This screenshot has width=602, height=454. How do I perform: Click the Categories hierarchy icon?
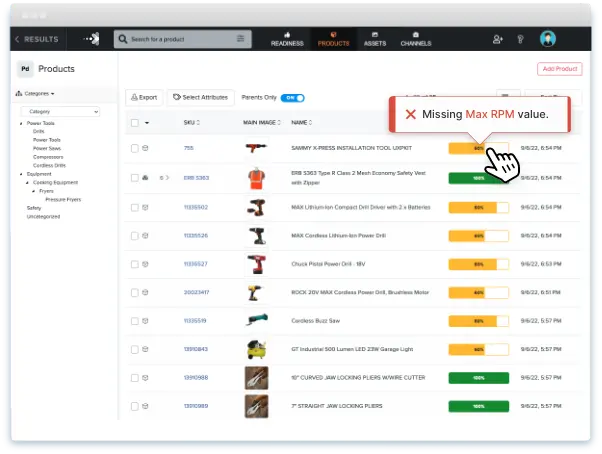point(19,93)
